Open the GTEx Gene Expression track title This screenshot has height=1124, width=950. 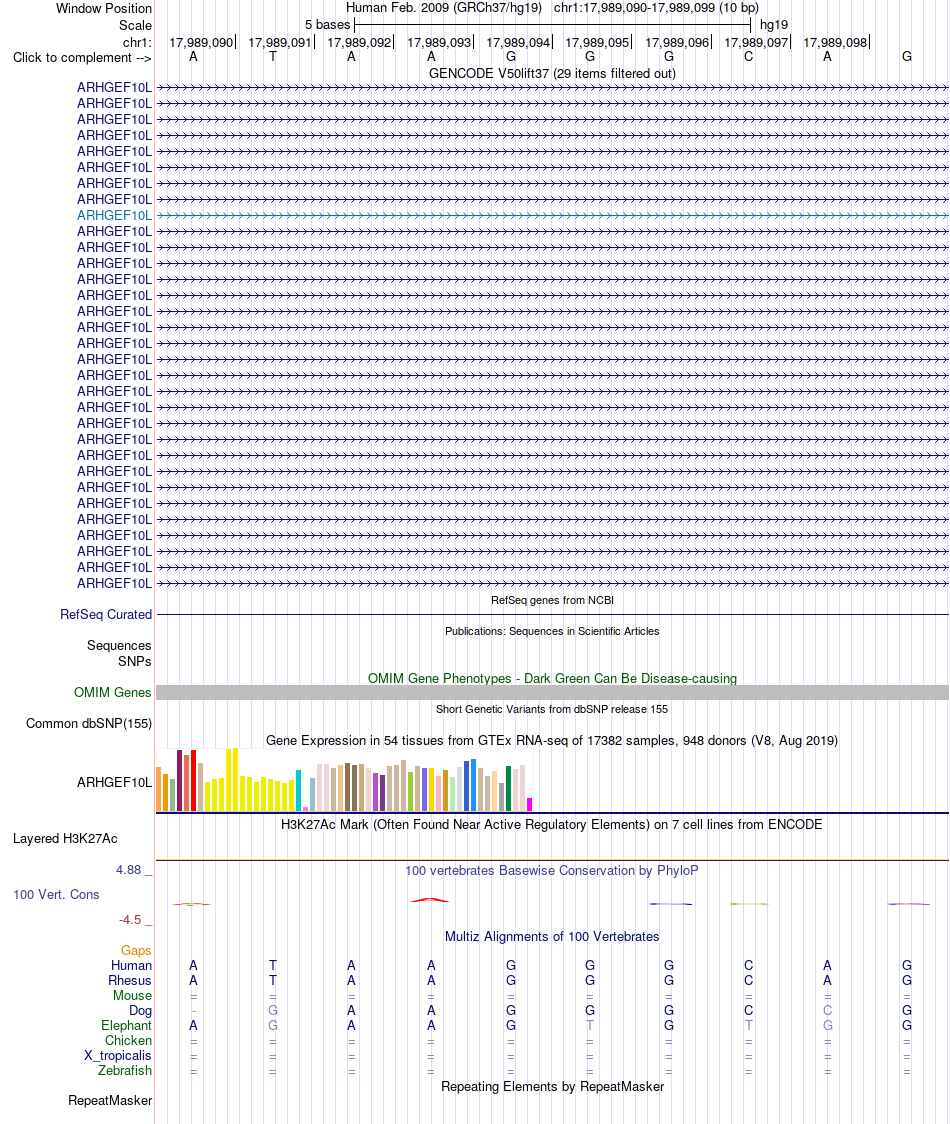click(x=552, y=740)
